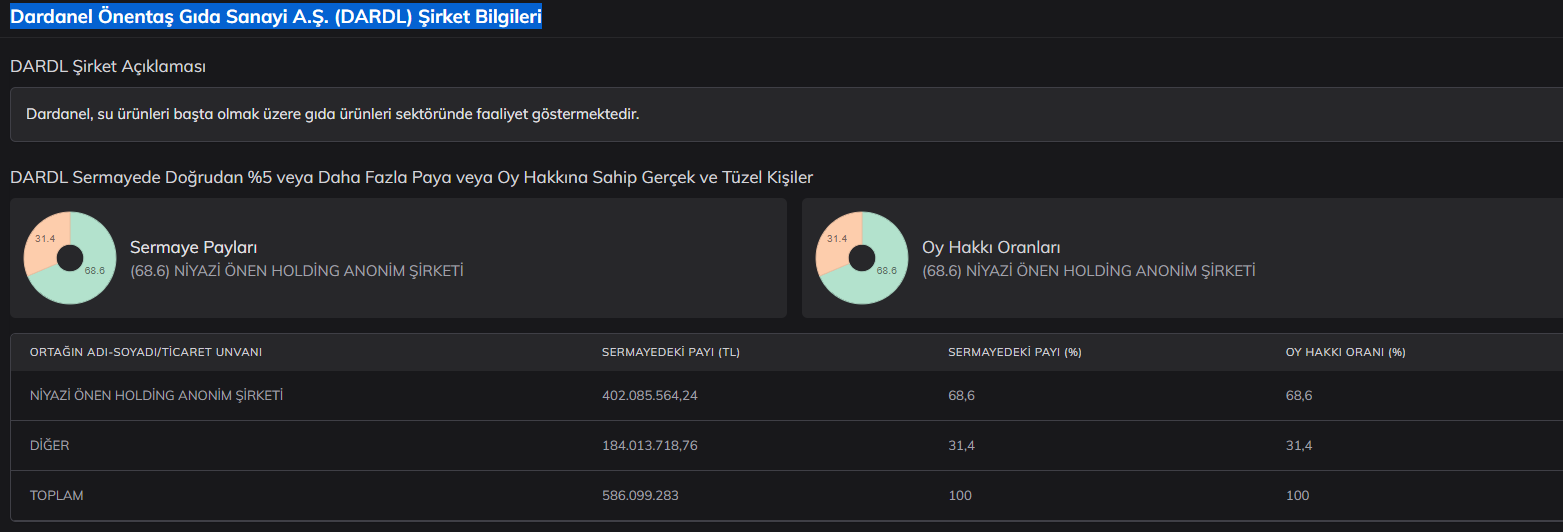
Task: Click the (68.6) NİYAZİ ÖNEN legend under Oy Hakkı Oranları
Action: (x=1089, y=271)
